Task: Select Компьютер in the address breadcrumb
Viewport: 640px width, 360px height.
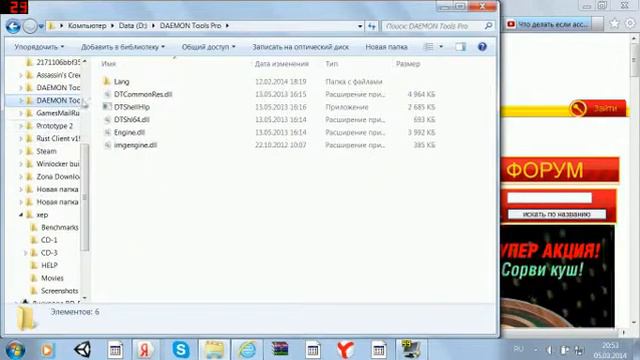Action: coord(87,26)
